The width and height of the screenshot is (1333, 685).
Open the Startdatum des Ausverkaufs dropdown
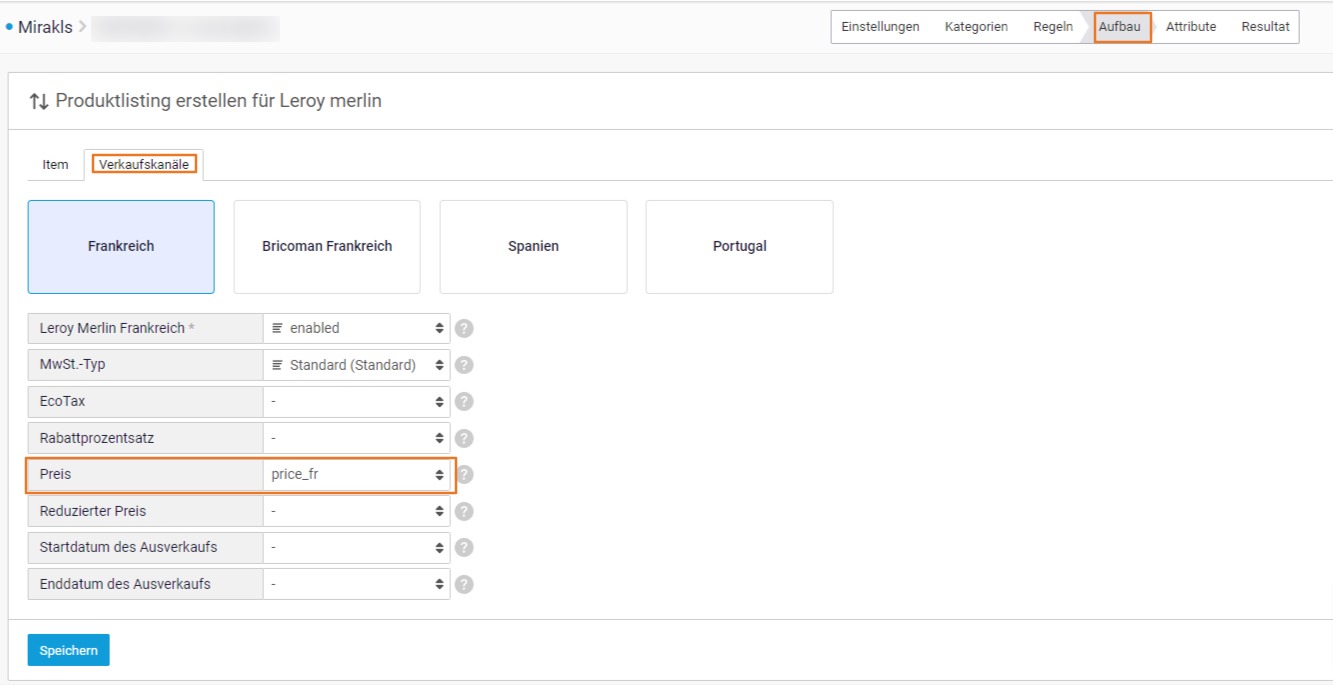(357, 547)
